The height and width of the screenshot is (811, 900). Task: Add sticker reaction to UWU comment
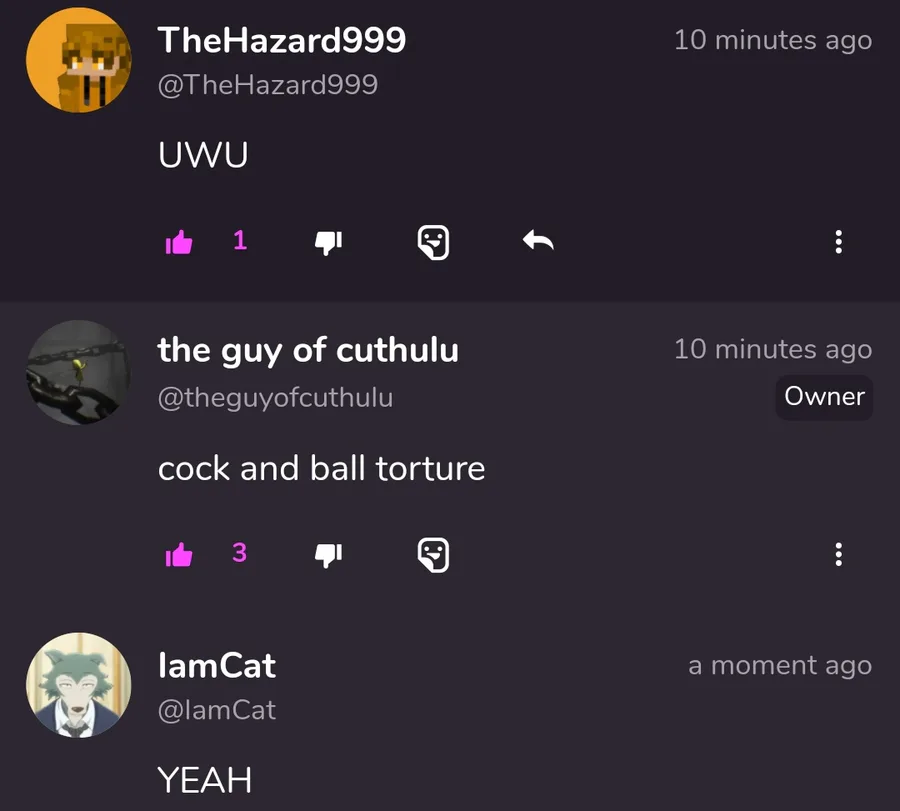click(x=433, y=242)
